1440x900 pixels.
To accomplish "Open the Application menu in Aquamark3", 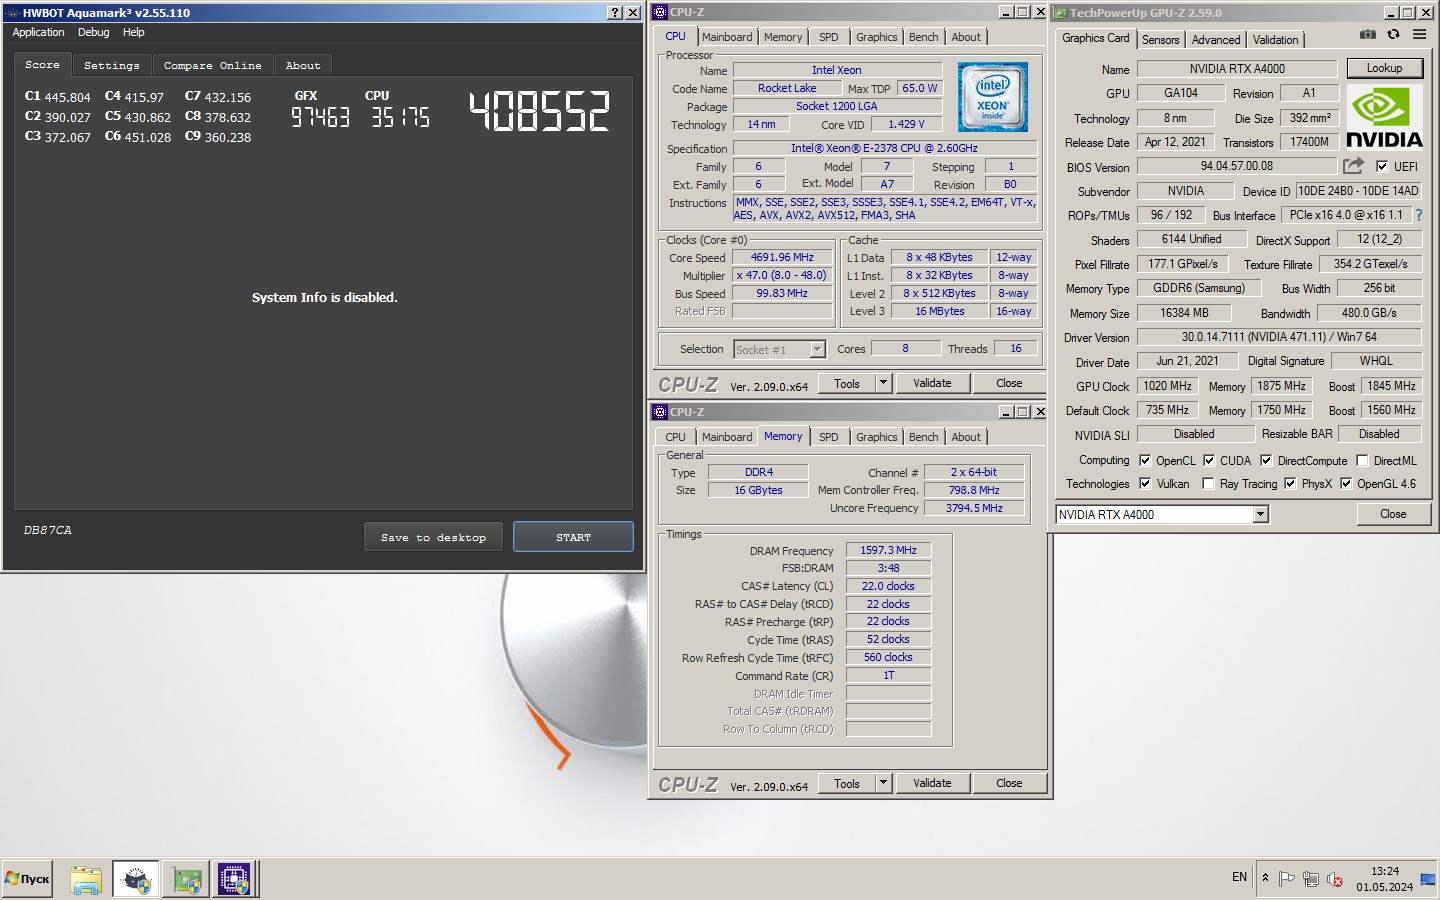I will click(x=38, y=32).
